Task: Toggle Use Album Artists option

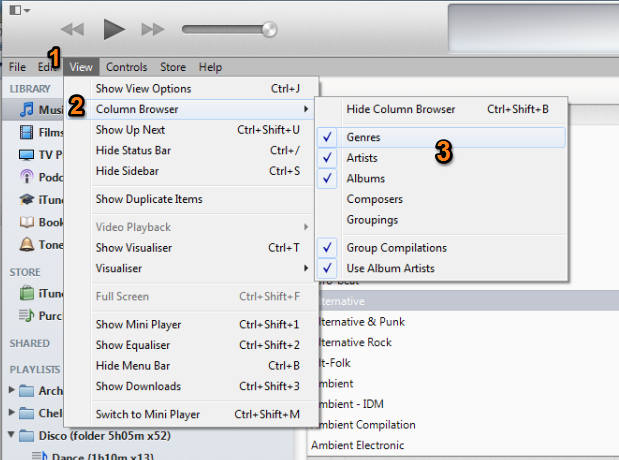Action: click(441, 268)
